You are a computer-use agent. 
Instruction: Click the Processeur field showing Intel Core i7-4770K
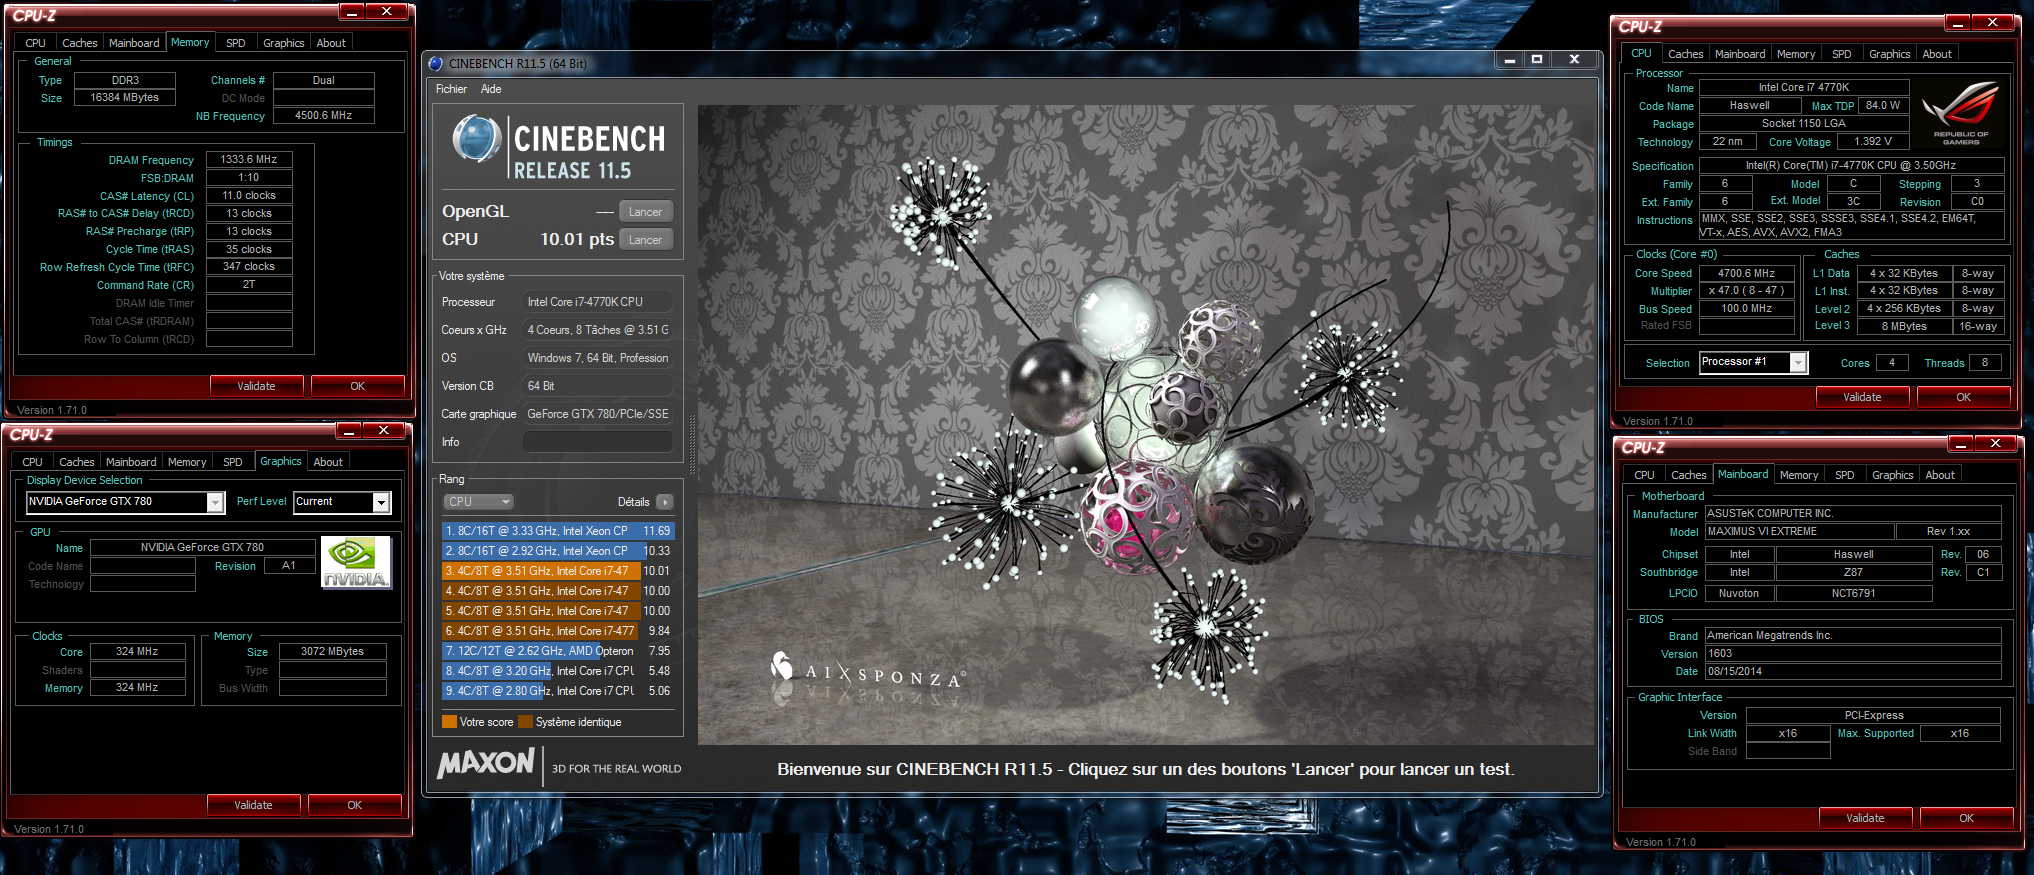[x=598, y=302]
